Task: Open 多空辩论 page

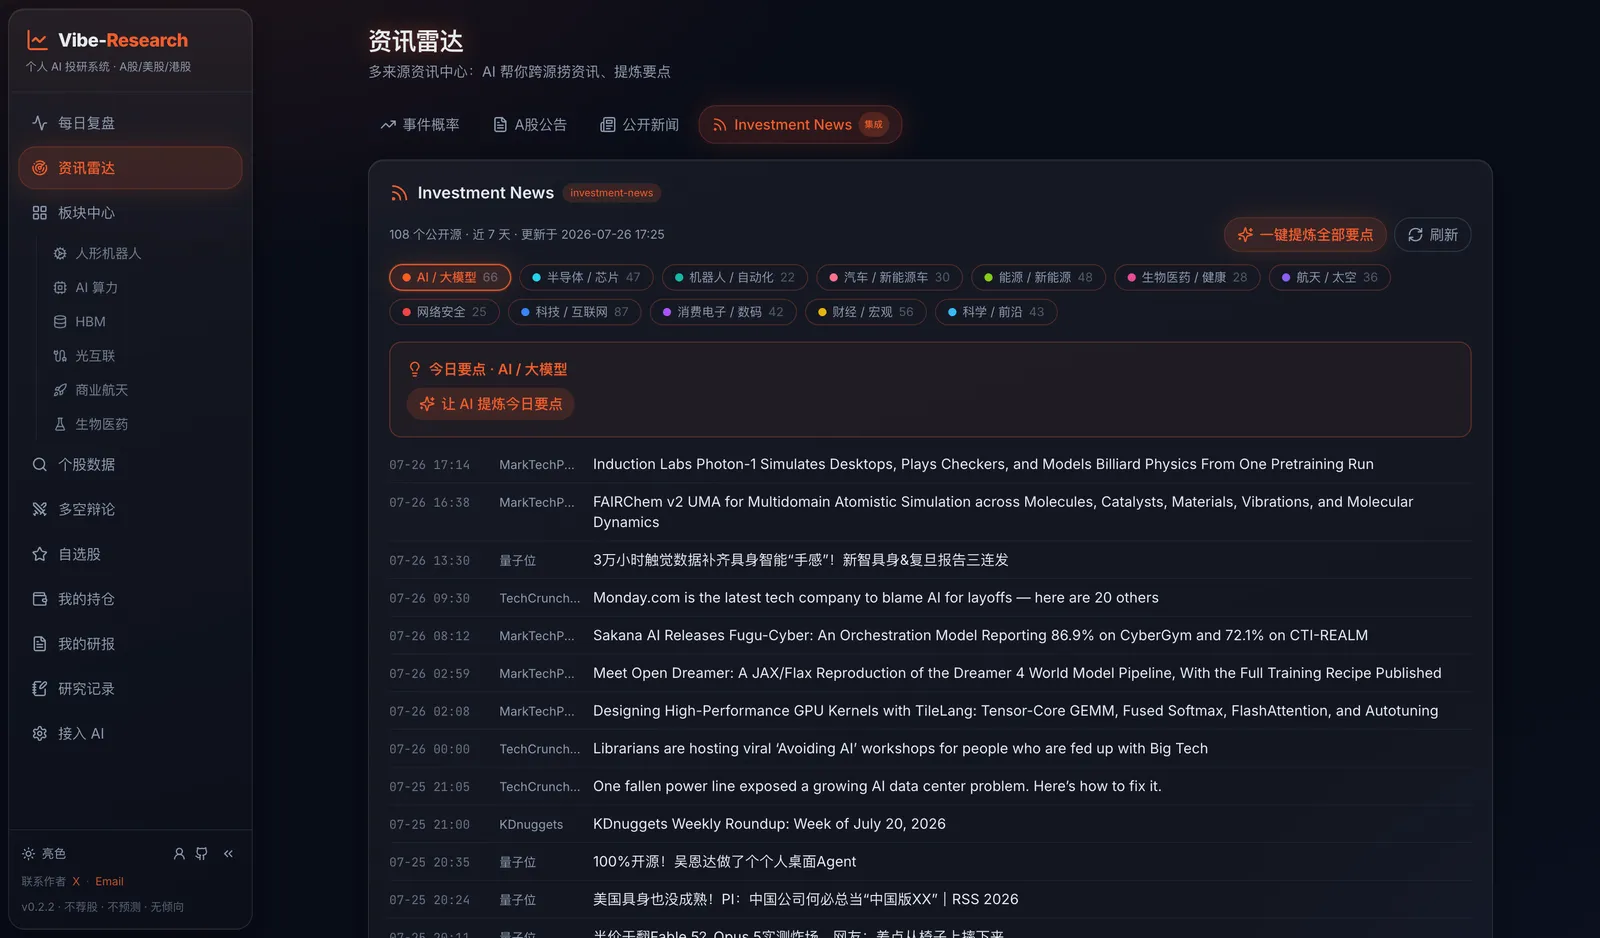Action: [130, 509]
